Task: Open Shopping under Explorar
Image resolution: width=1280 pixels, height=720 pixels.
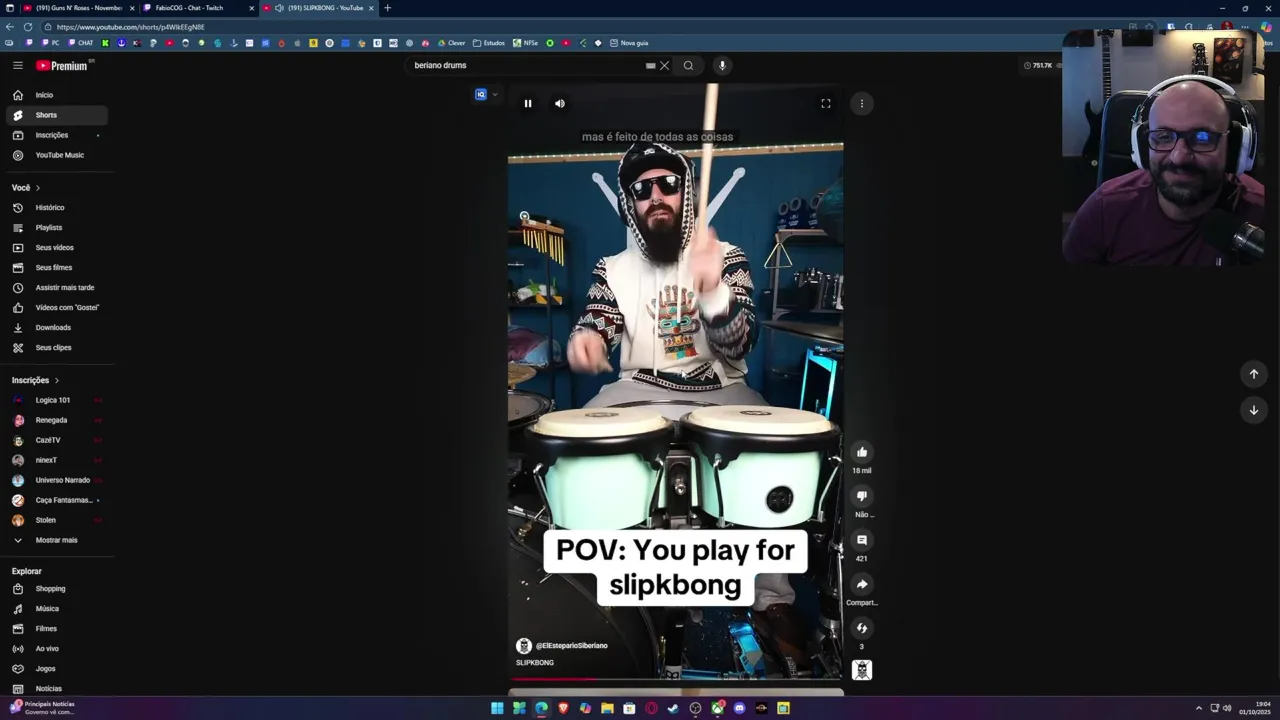Action: click(x=56, y=589)
